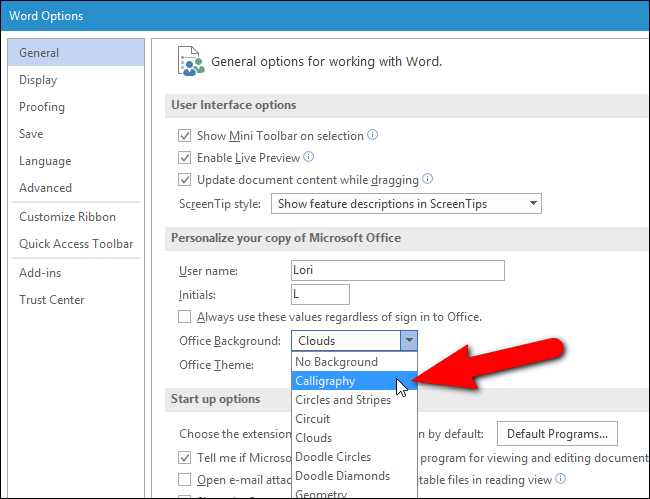Click info icon beside Update document content
The image size is (650, 499).
(427, 179)
